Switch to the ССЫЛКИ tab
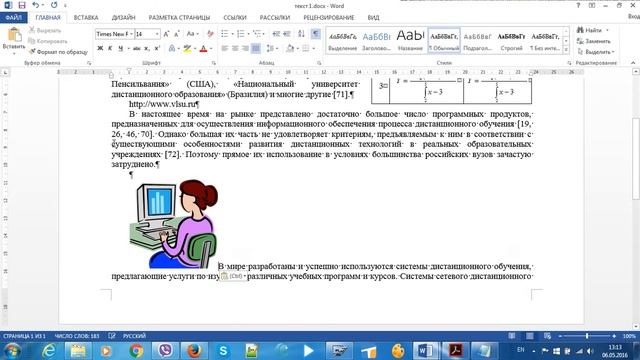Image resolution: width=640 pixels, height=360 pixels. [x=235, y=18]
